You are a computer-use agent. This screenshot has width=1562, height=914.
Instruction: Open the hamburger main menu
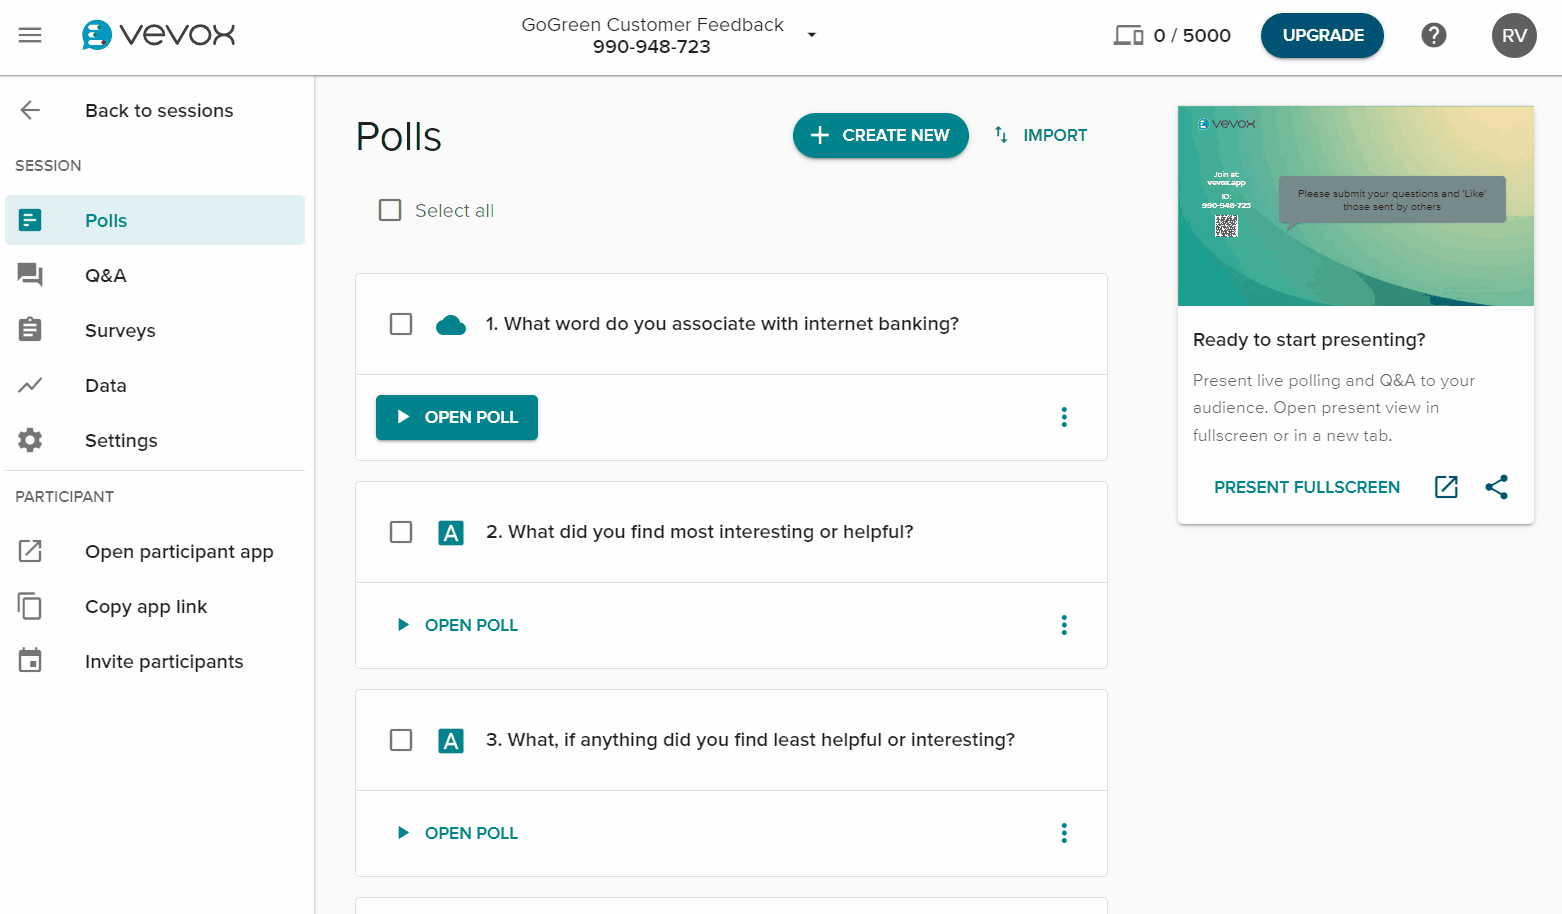pos(30,35)
